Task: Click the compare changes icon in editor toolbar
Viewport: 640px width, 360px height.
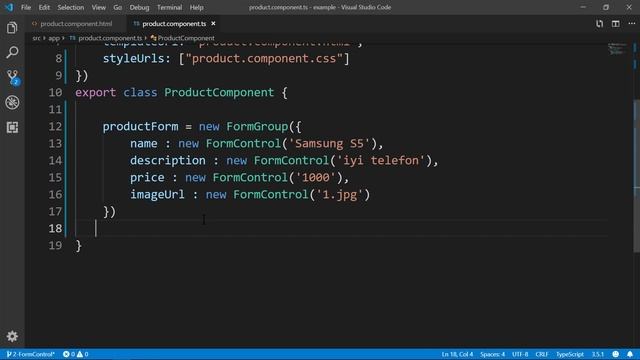Action: [x=599, y=24]
